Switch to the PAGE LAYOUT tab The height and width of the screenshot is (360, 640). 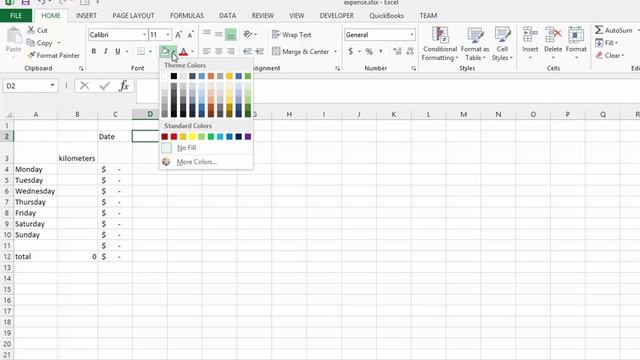click(x=133, y=16)
